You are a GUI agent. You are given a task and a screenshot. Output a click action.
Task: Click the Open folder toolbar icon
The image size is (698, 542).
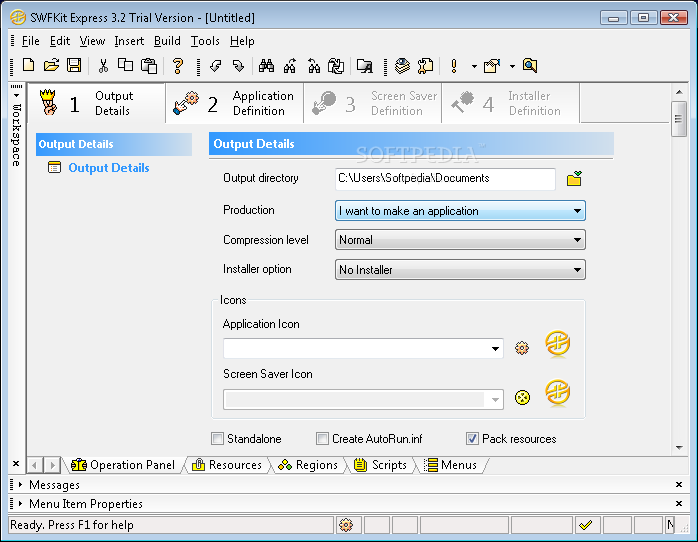click(51, 65)
